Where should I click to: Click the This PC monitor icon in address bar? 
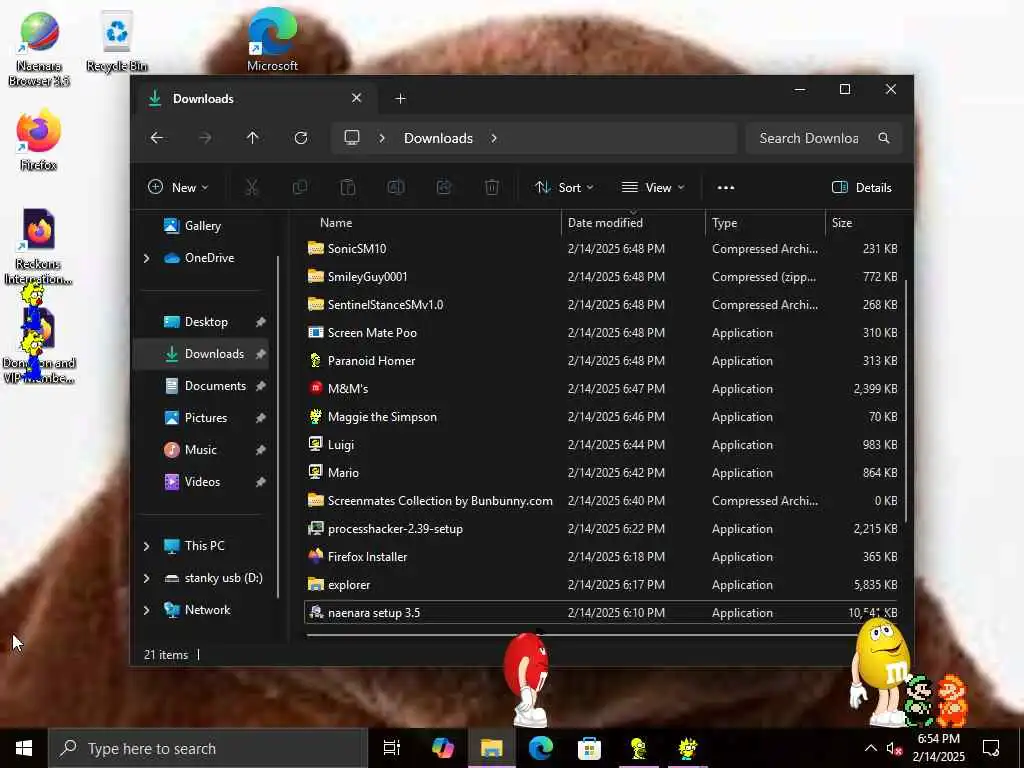pos(352,138)
